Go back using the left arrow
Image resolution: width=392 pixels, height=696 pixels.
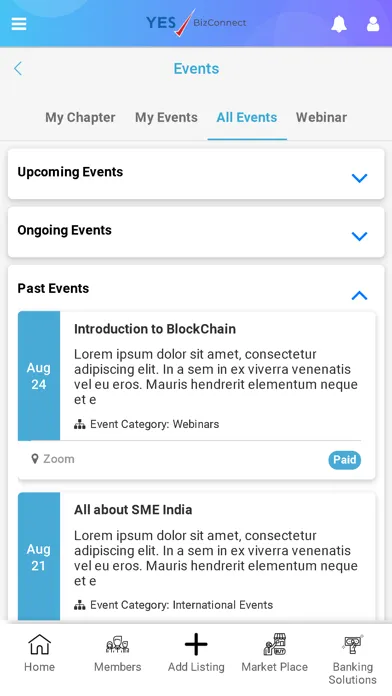(x=18, y=68)
